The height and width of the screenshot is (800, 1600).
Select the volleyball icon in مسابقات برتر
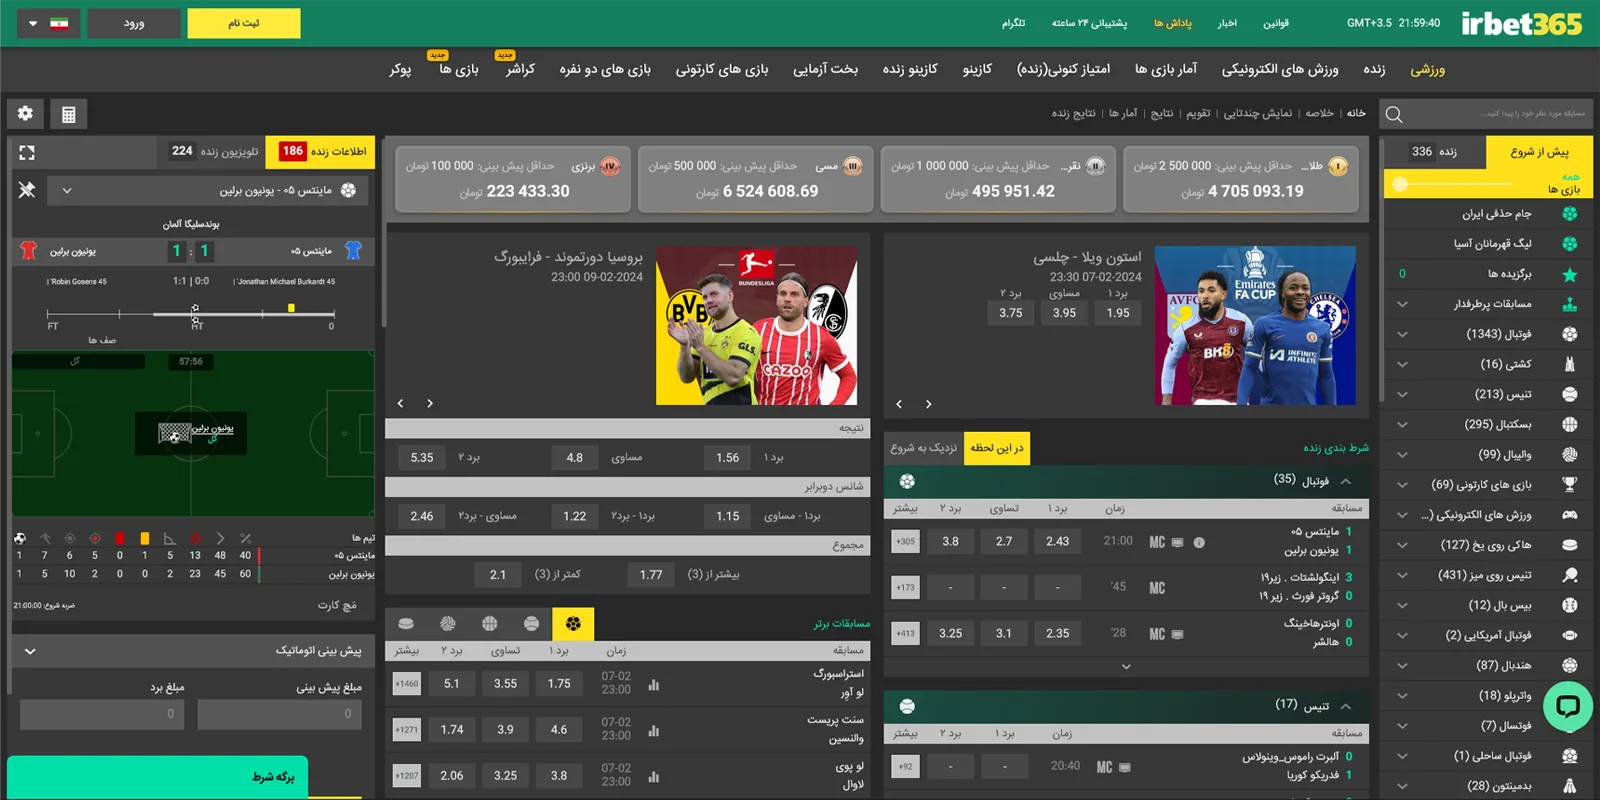click(447, 624)
